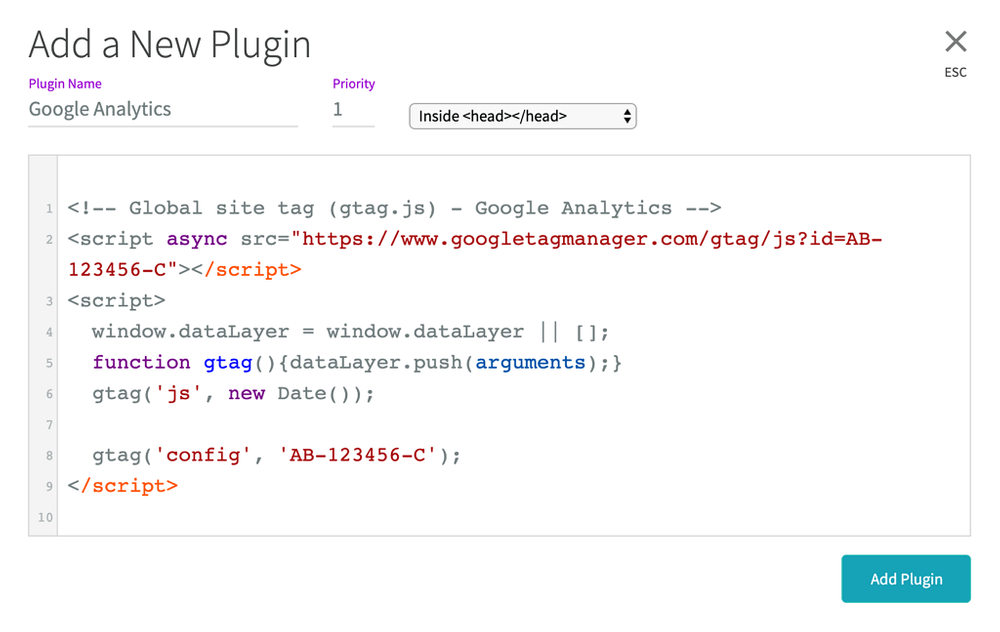This screenshot has height=632, width=1000.
Task: Click the Plugin Name label
Action: tap(65, 84)
